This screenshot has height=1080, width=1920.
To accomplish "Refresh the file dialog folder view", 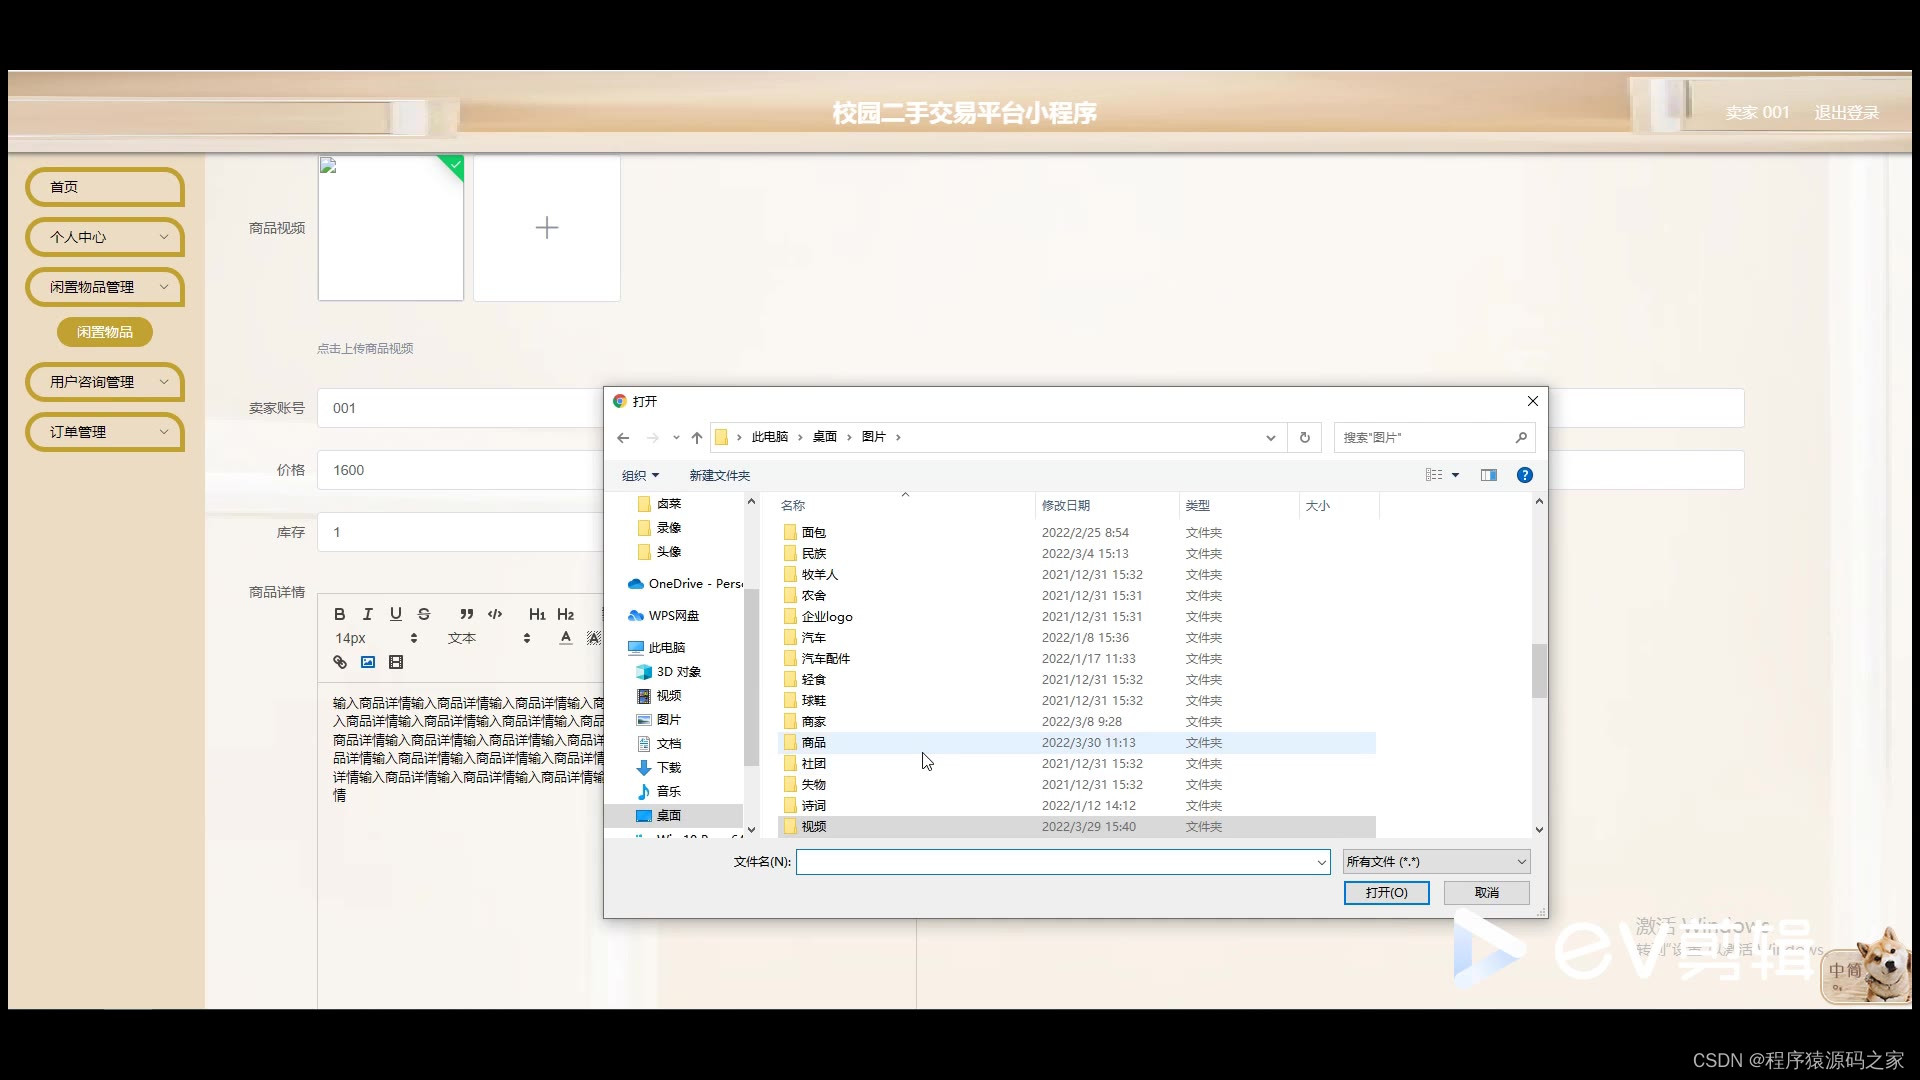I will click(1304, 437).
